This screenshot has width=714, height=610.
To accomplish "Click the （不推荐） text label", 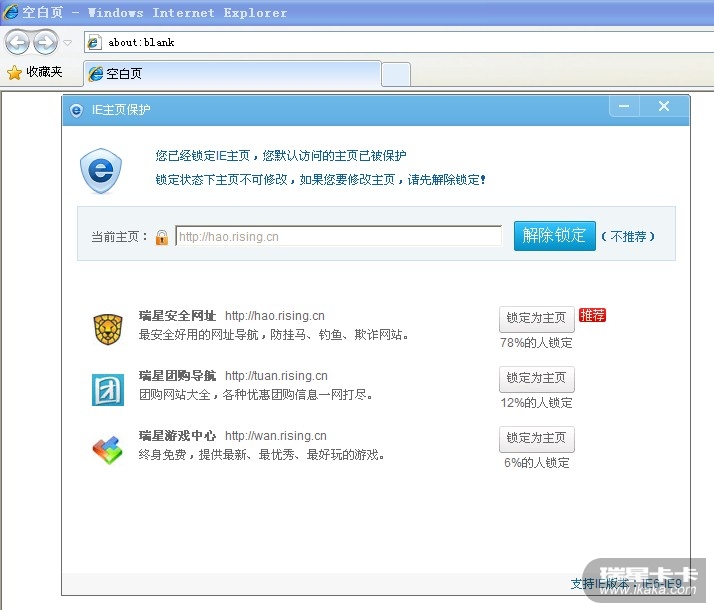I will (628, 236).
